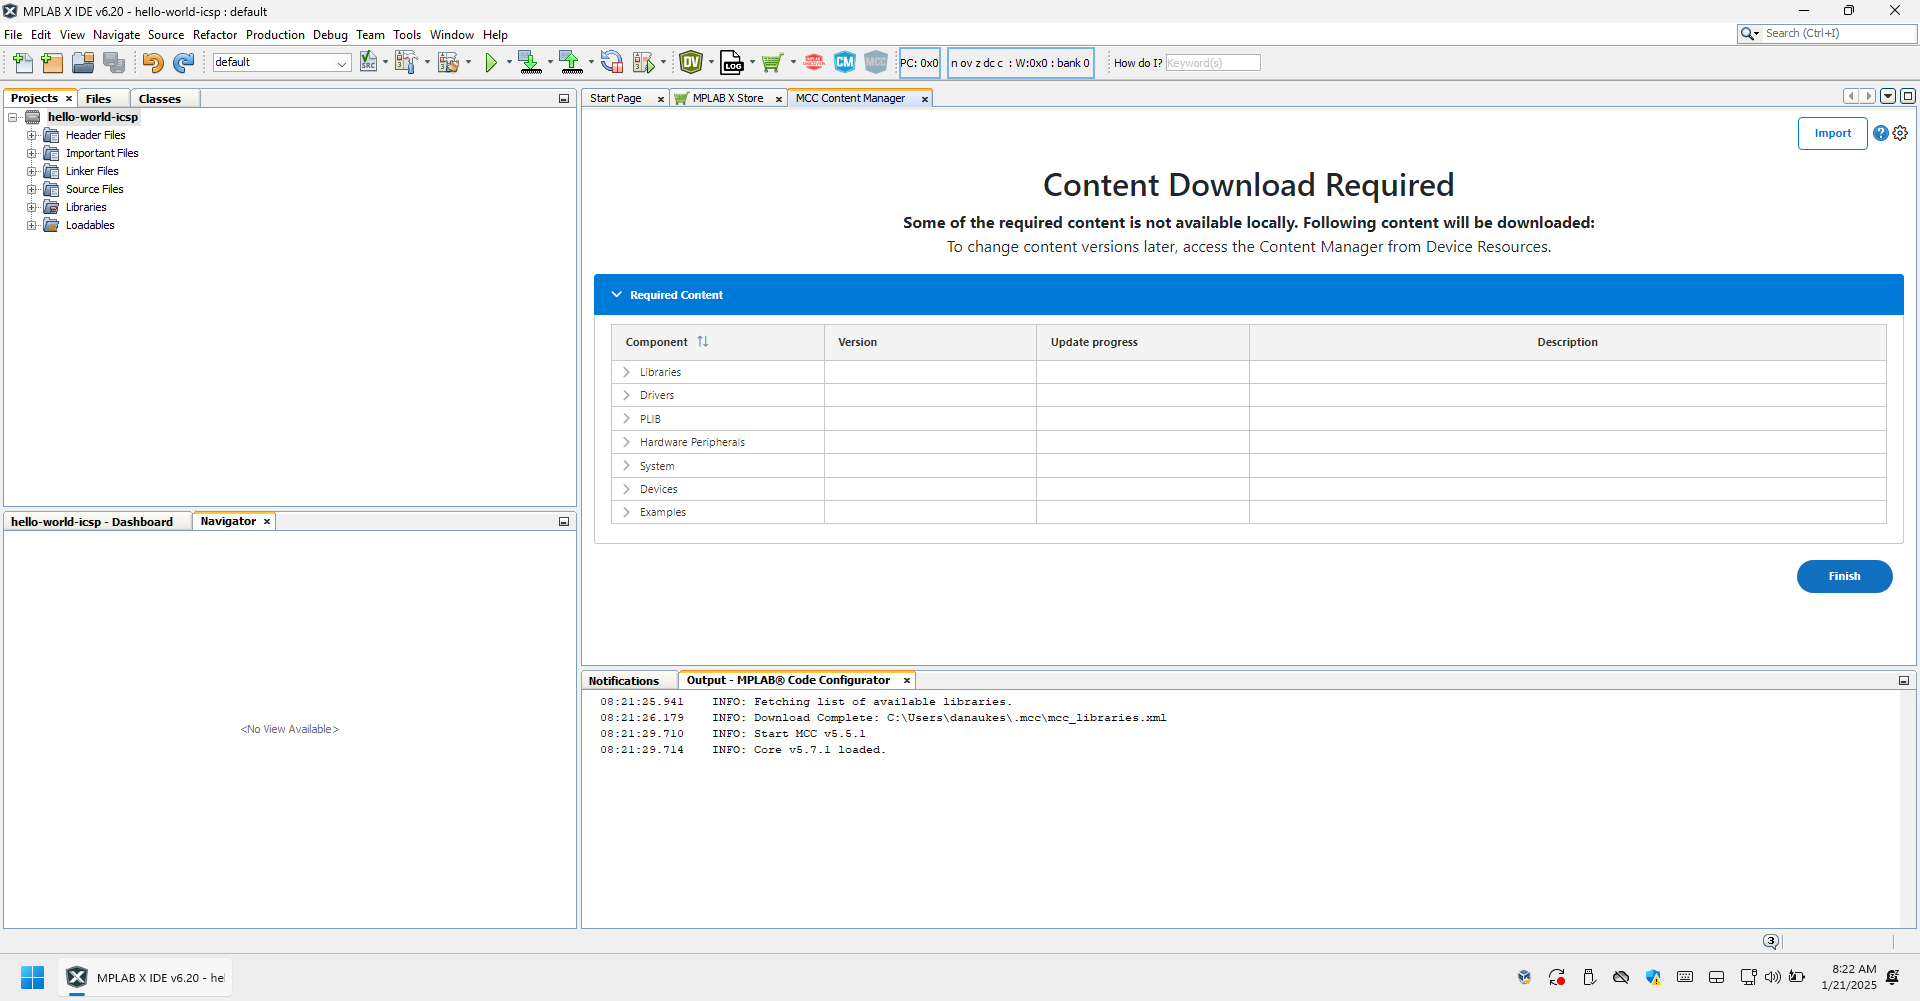
Task: Click the Open Project folder icon
Action: tap(83, 63)
